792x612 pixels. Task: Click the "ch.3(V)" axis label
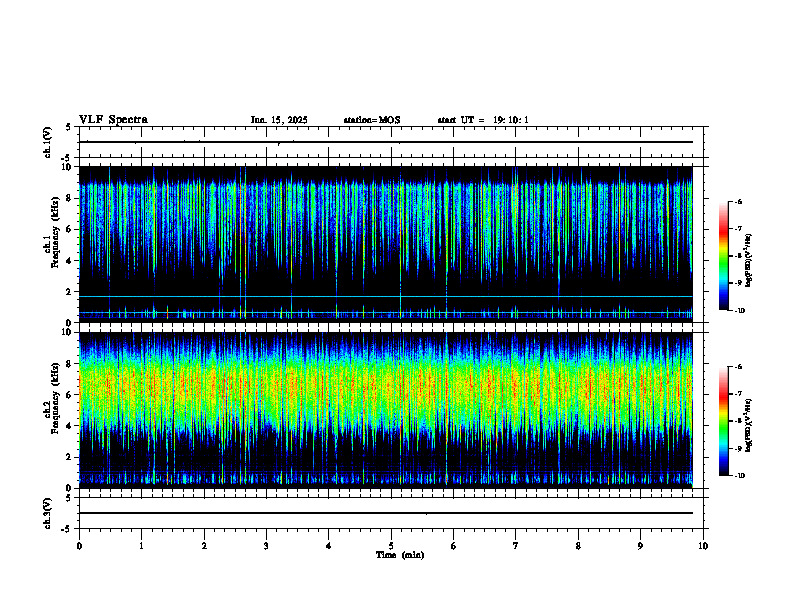pos(48,514)
